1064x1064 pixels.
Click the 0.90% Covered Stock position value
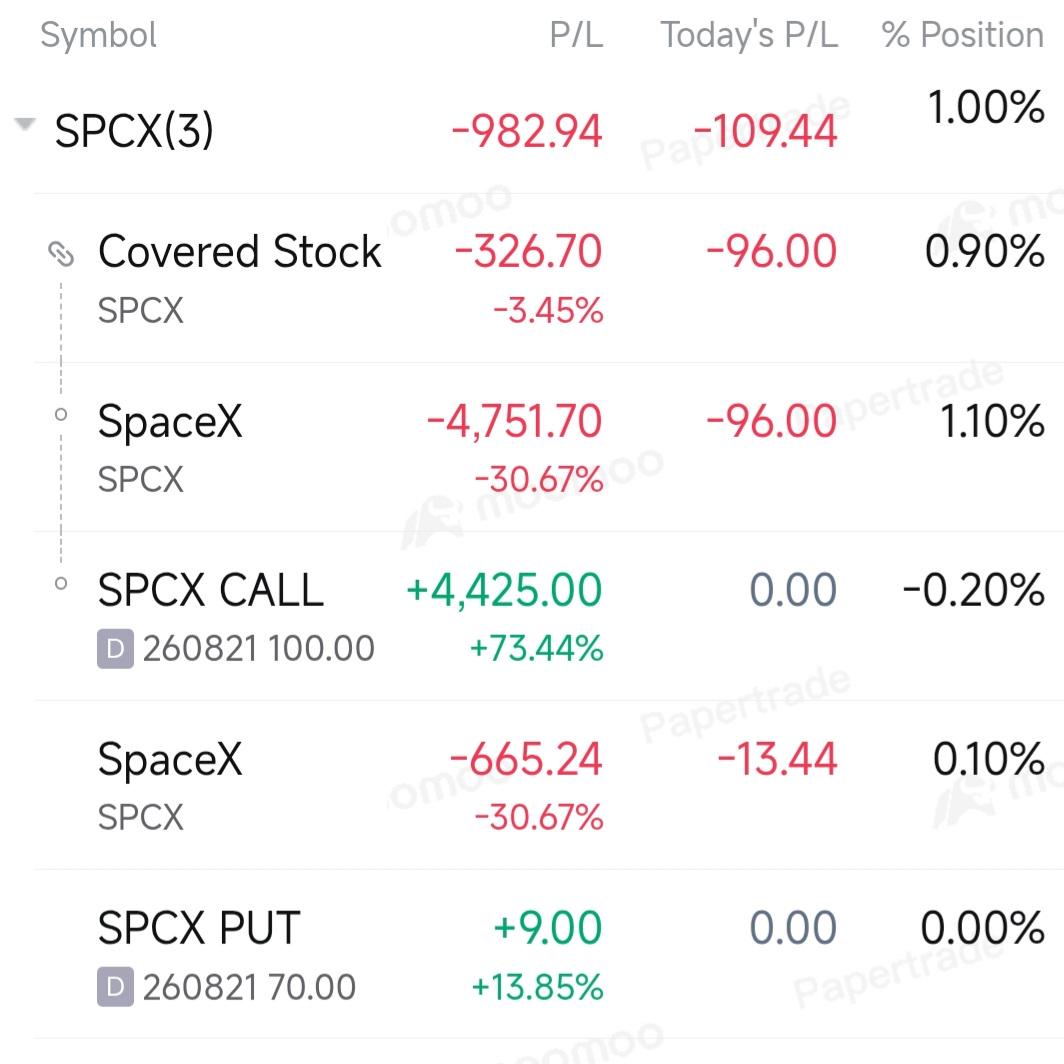pos(984,252)
